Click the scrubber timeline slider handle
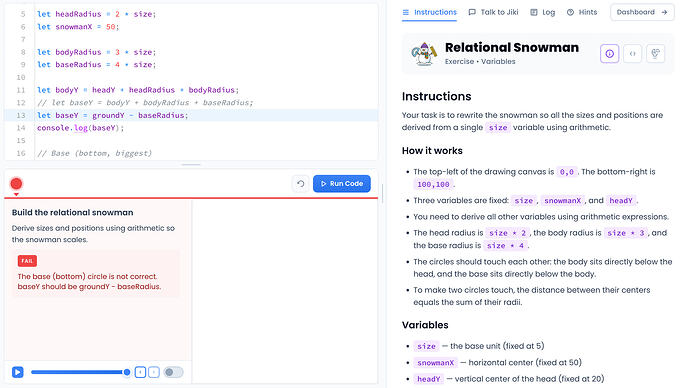 pyautogui.click(x=127, y=372)
